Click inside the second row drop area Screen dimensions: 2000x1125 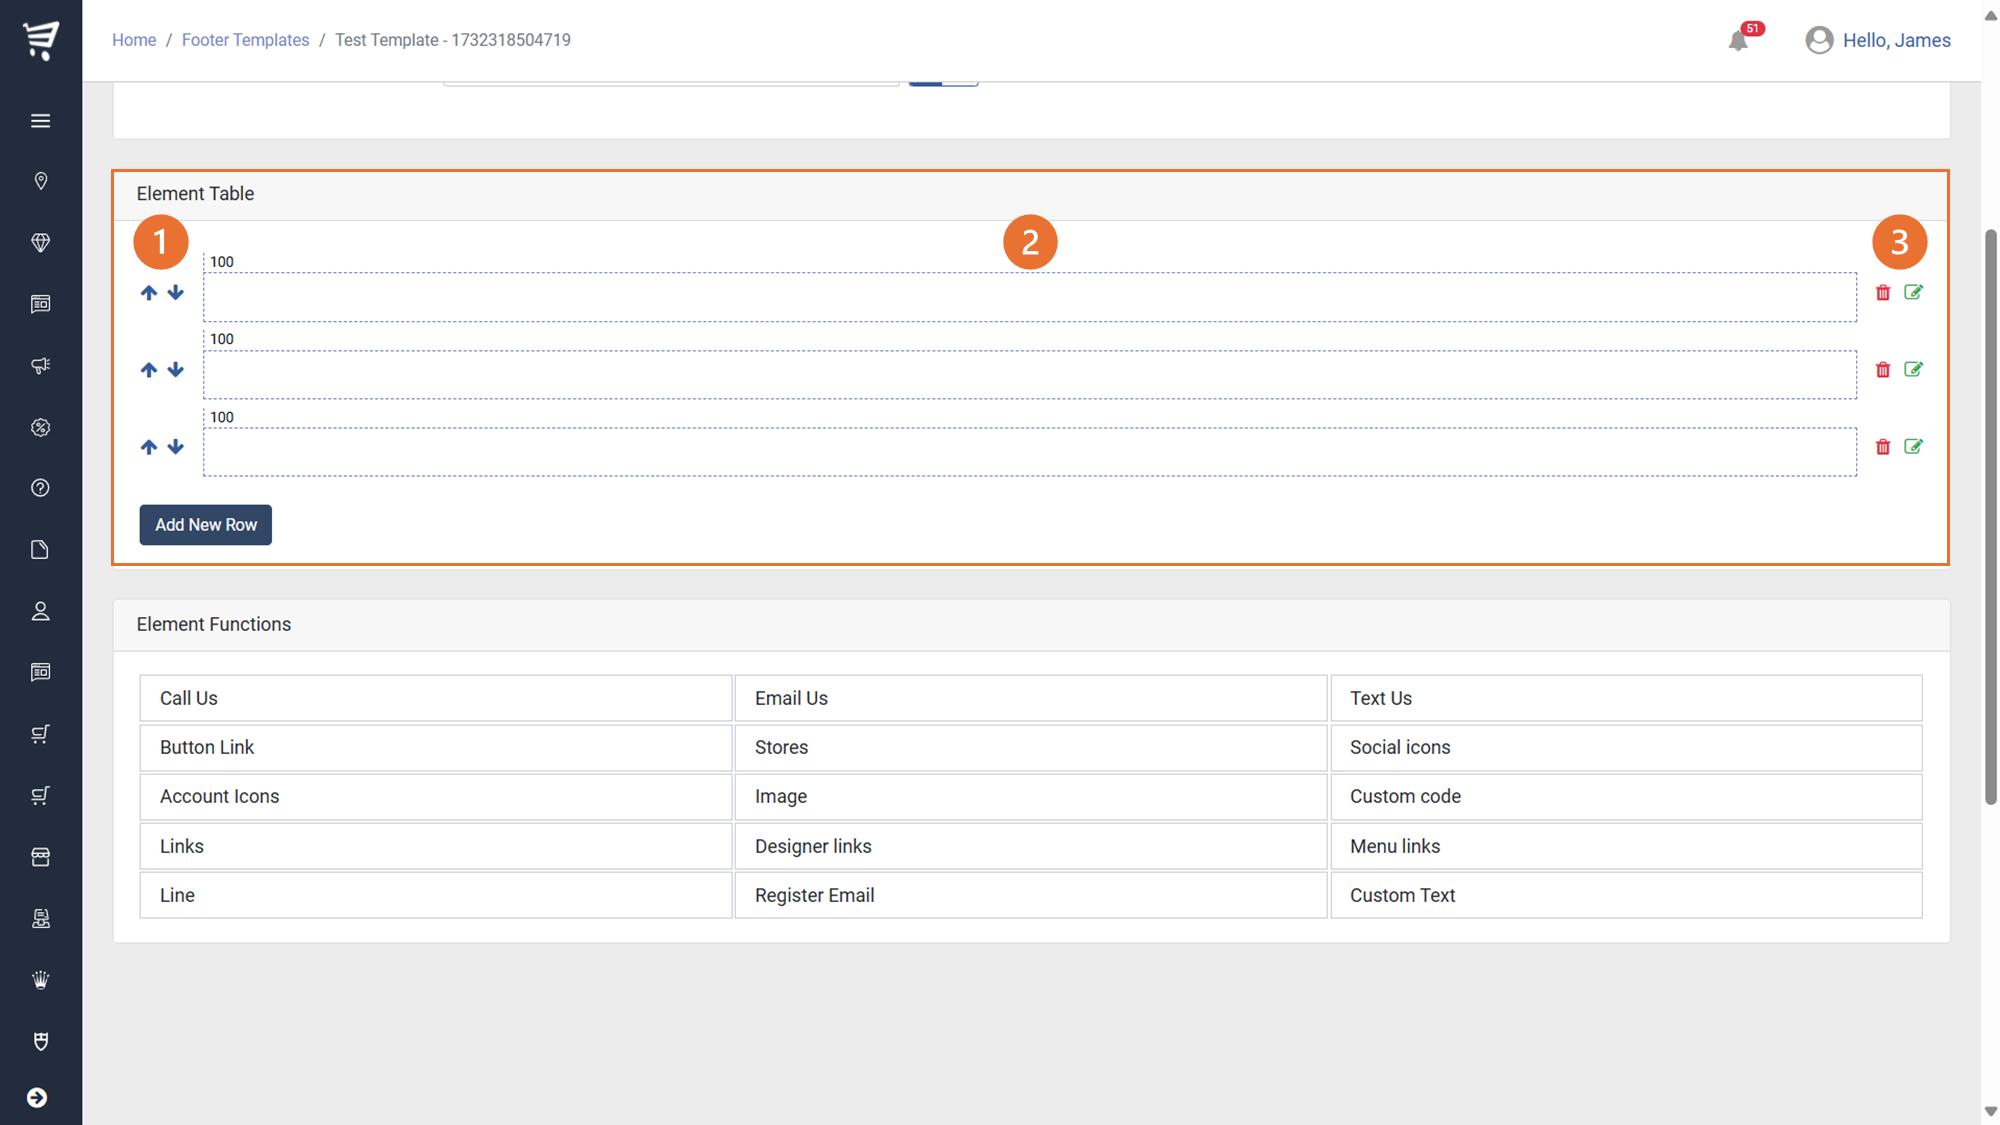(x=1030, y=375)
